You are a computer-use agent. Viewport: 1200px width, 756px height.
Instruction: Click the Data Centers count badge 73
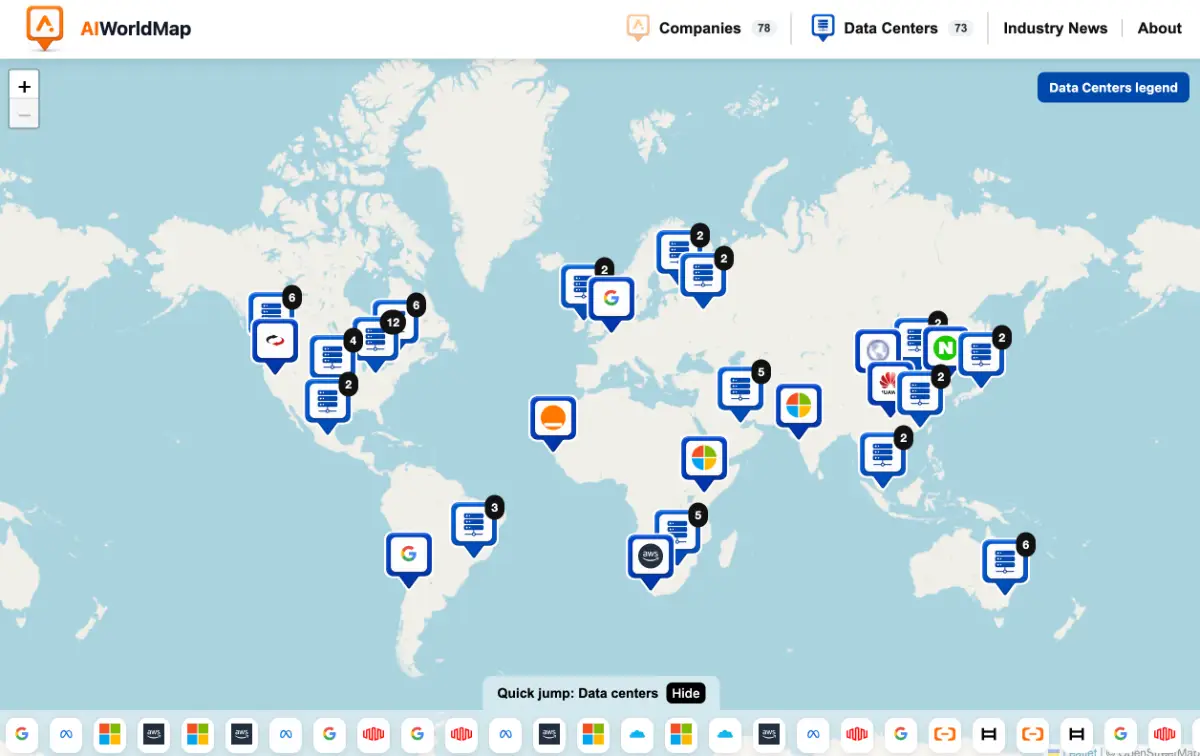pos(961,28)
